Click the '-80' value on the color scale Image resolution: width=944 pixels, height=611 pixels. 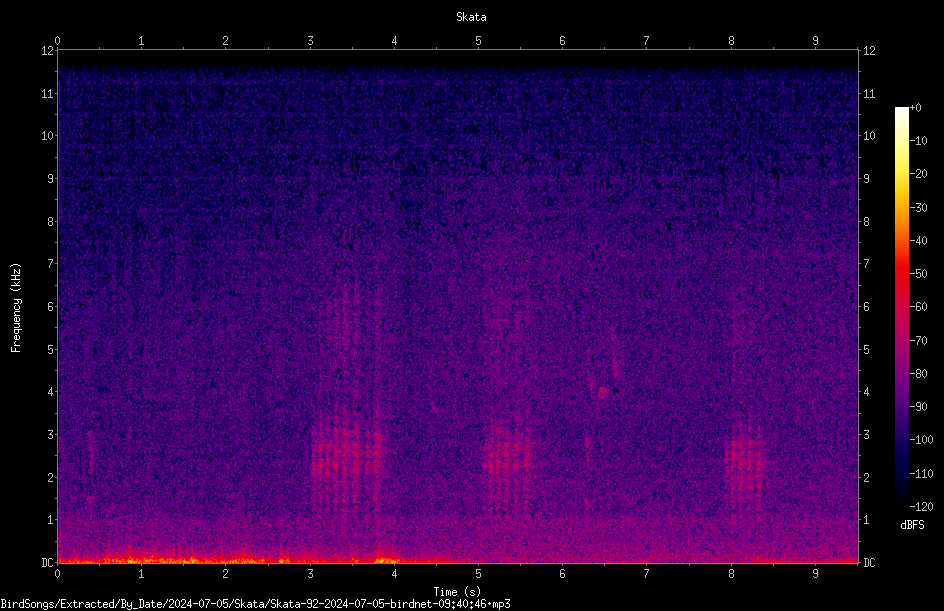pos(918,374)
